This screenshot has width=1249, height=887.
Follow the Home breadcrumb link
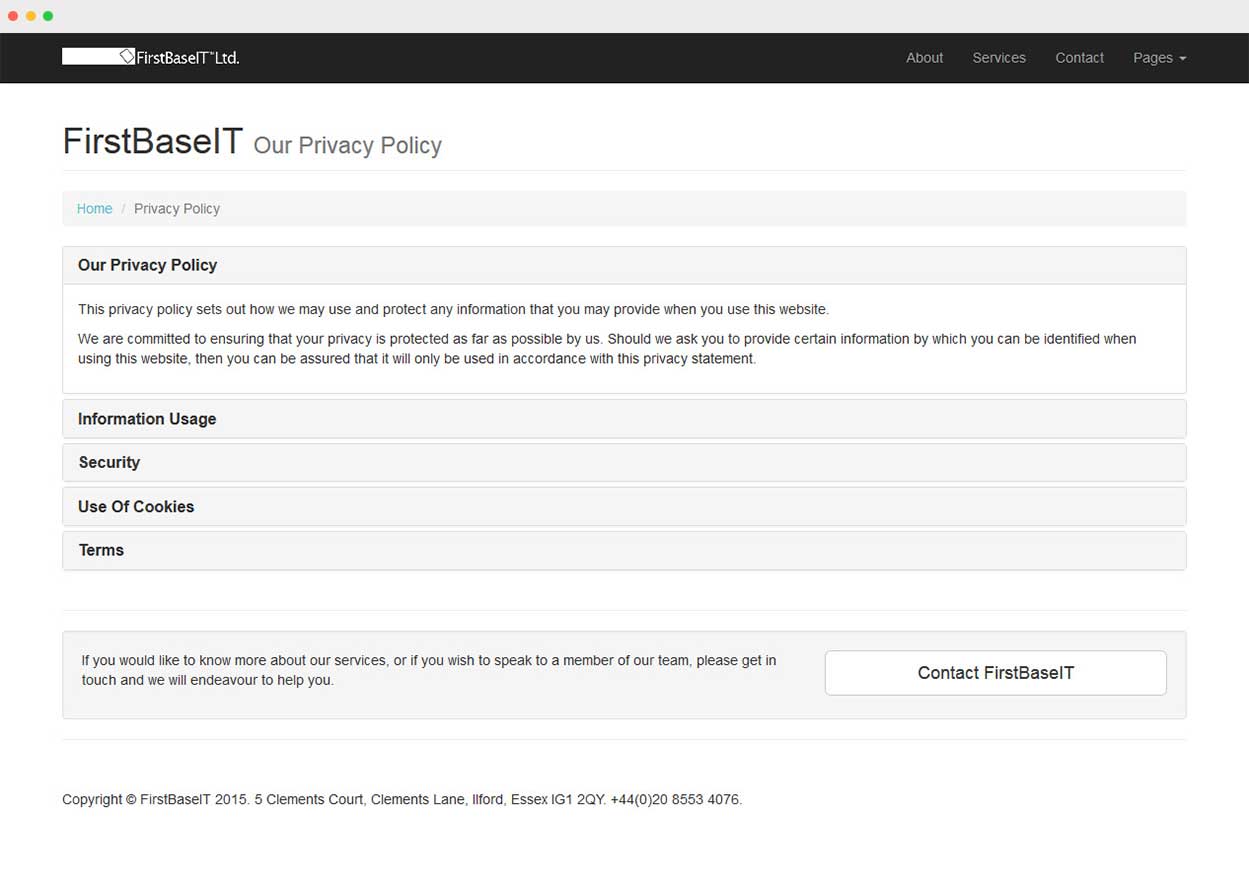(x=94, y=209)
